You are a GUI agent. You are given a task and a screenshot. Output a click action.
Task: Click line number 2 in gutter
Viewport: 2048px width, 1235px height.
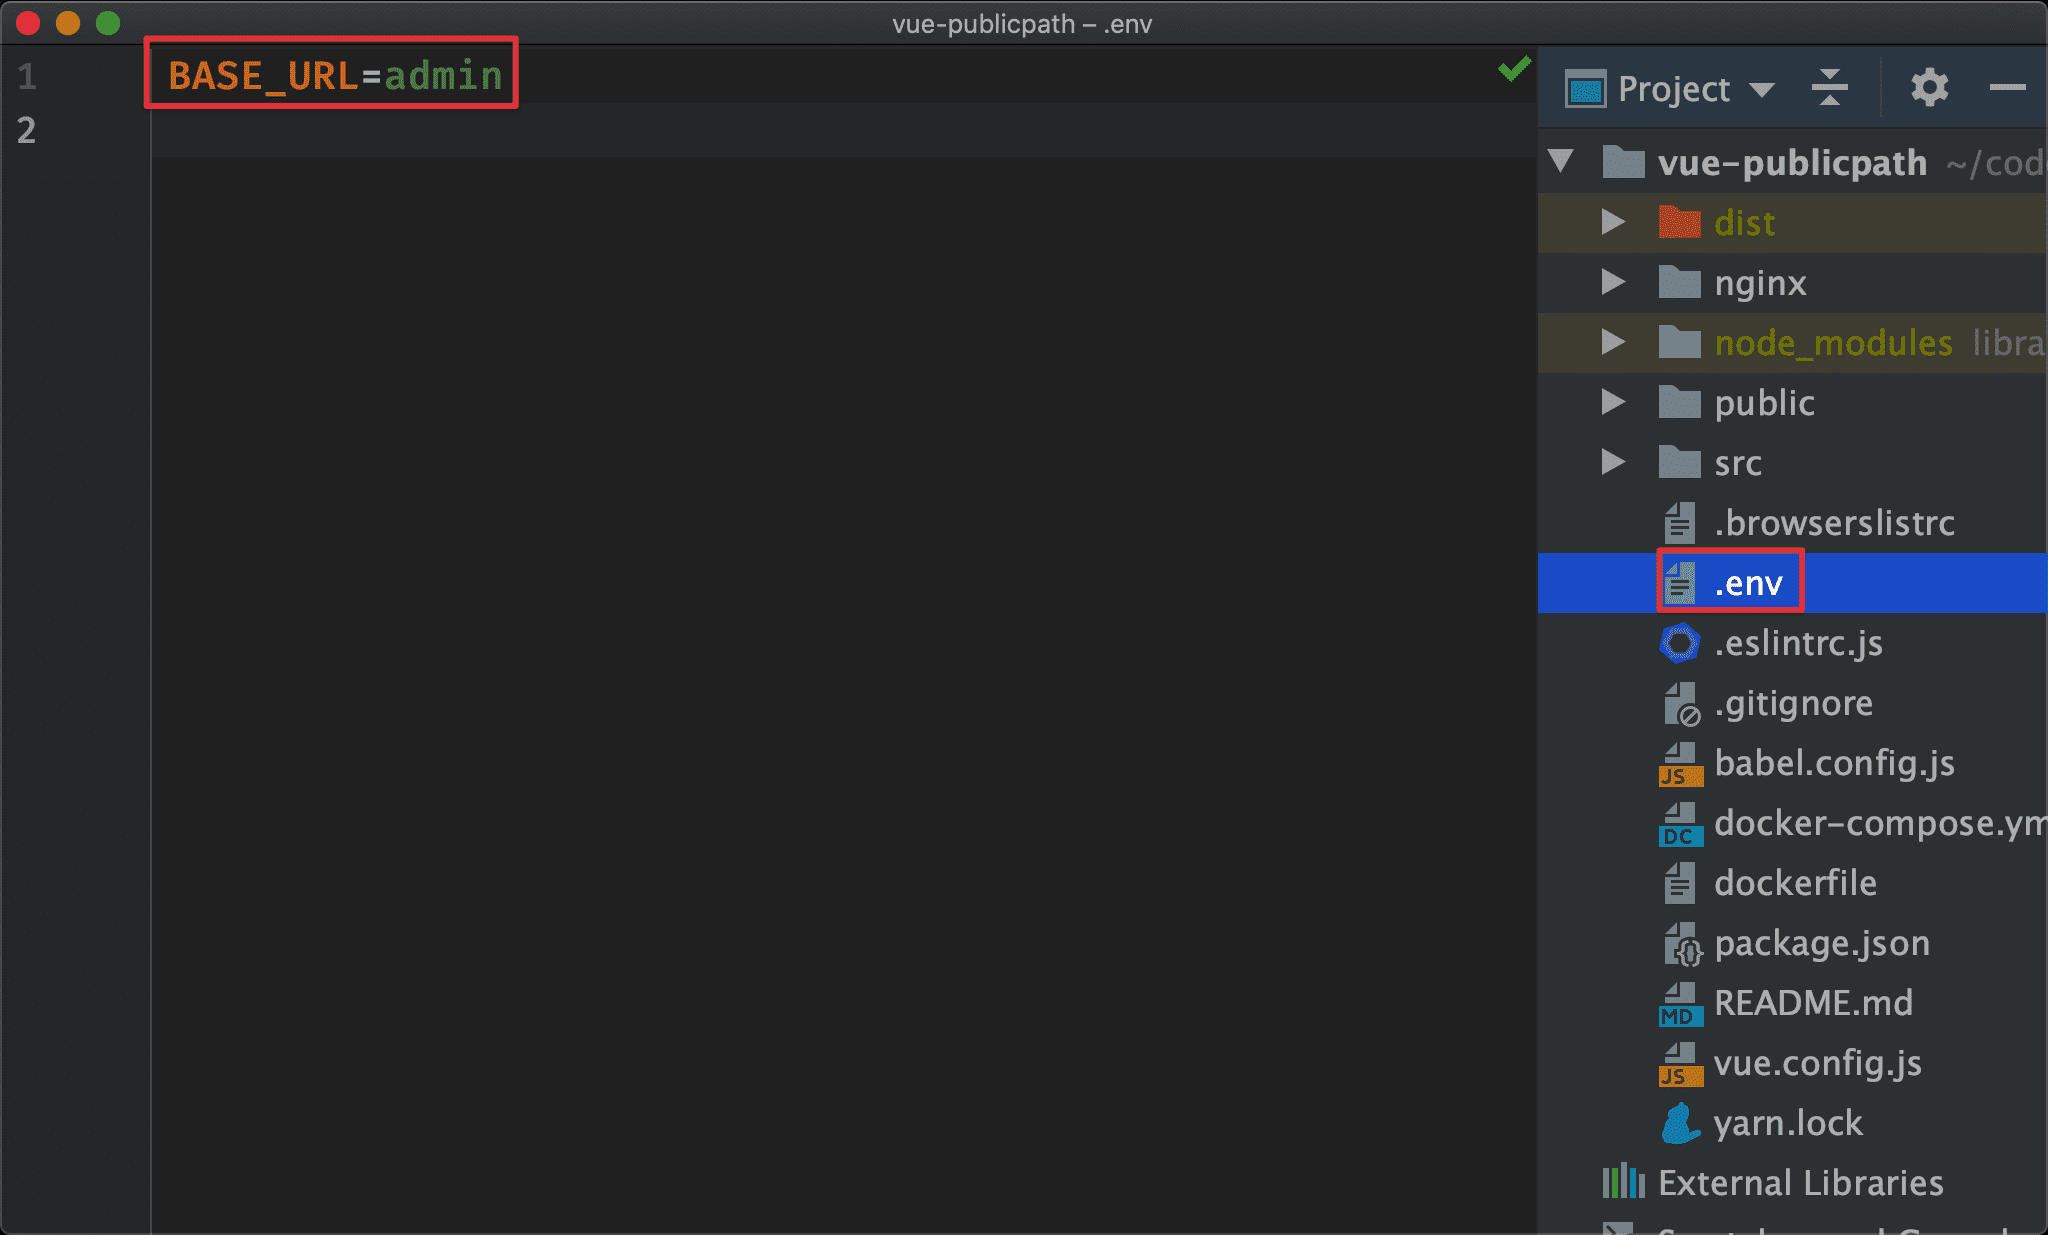26,130
